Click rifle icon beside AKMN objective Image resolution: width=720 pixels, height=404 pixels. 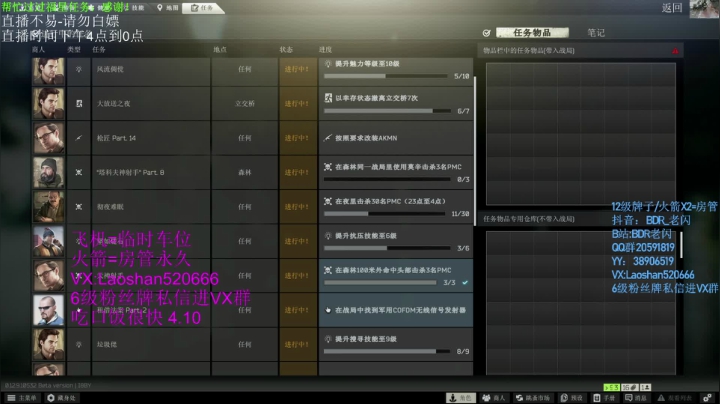coord(328,138)
